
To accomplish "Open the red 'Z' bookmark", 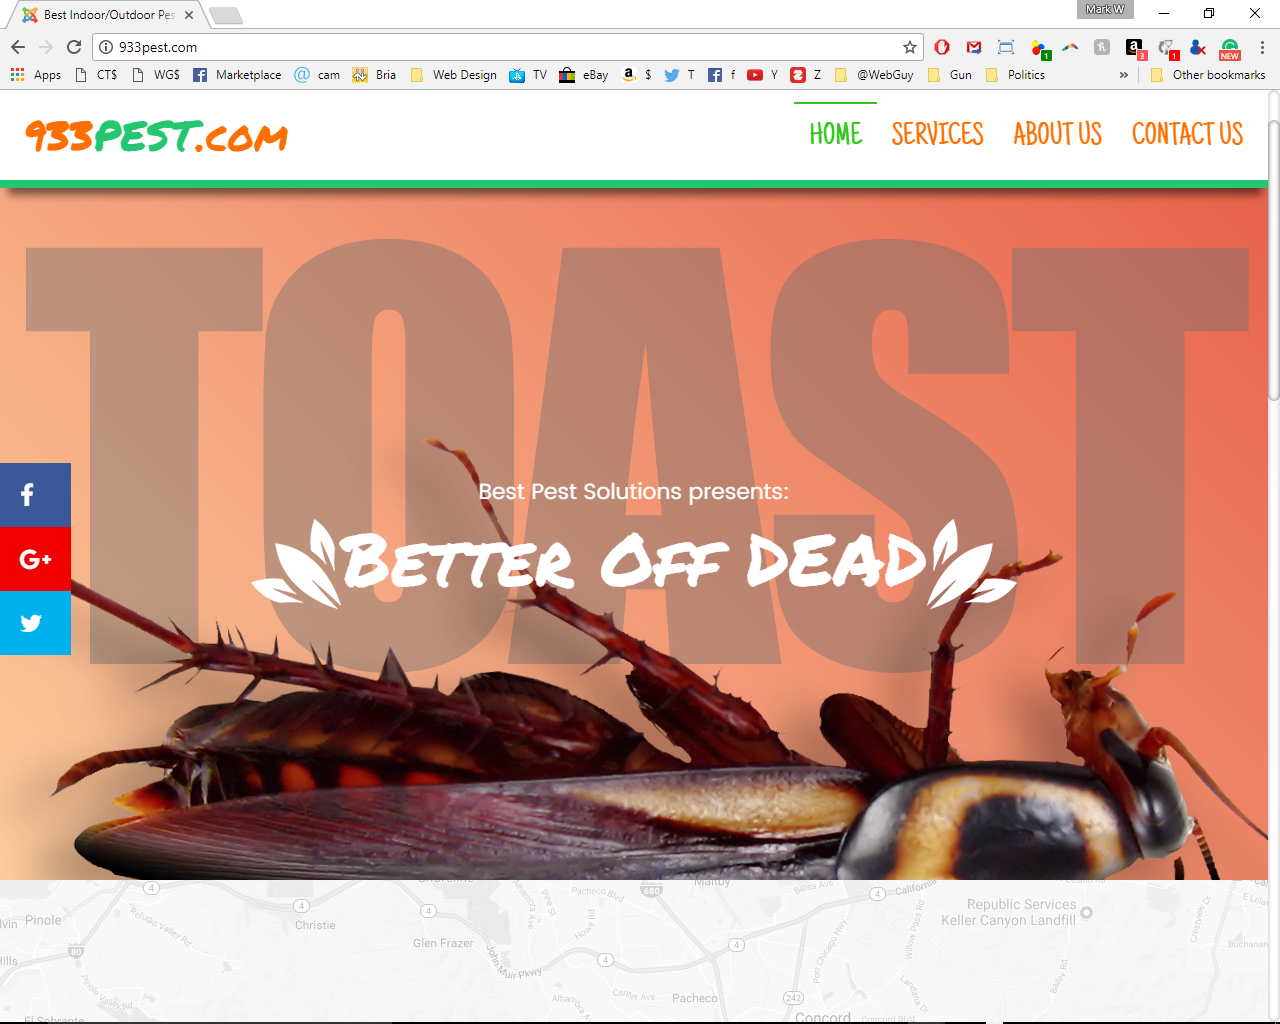I will coord(806,75).
